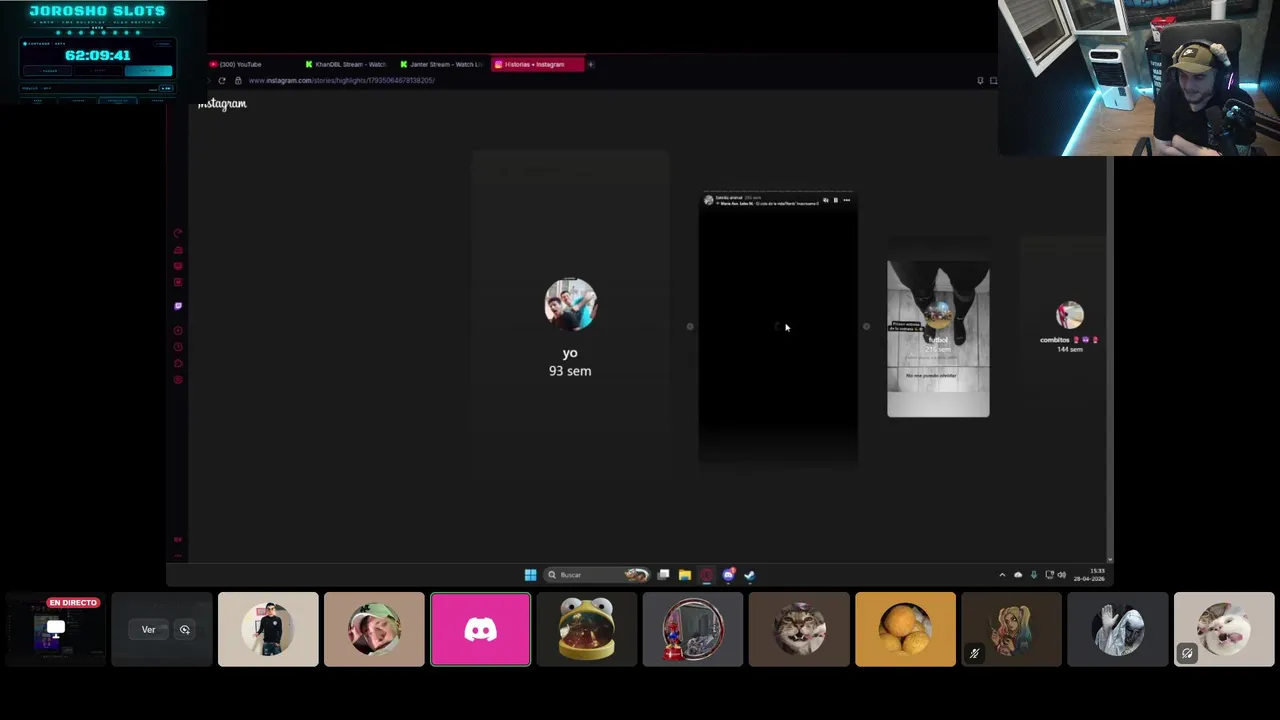Open the story three-dots options menu
The height and width of the screenshot is (720, 1280).
click(x=846, y=200)
